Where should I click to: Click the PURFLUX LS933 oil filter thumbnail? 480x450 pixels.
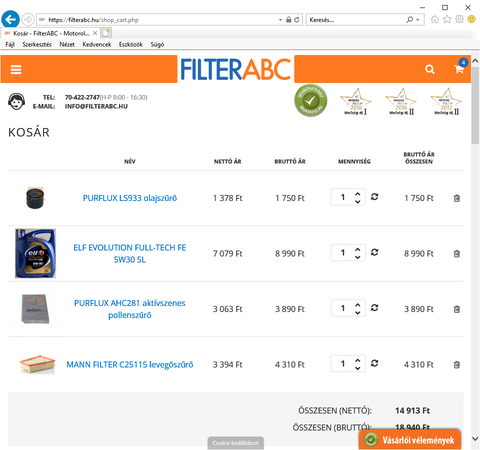pyautogui.click(x=35, y=198)
